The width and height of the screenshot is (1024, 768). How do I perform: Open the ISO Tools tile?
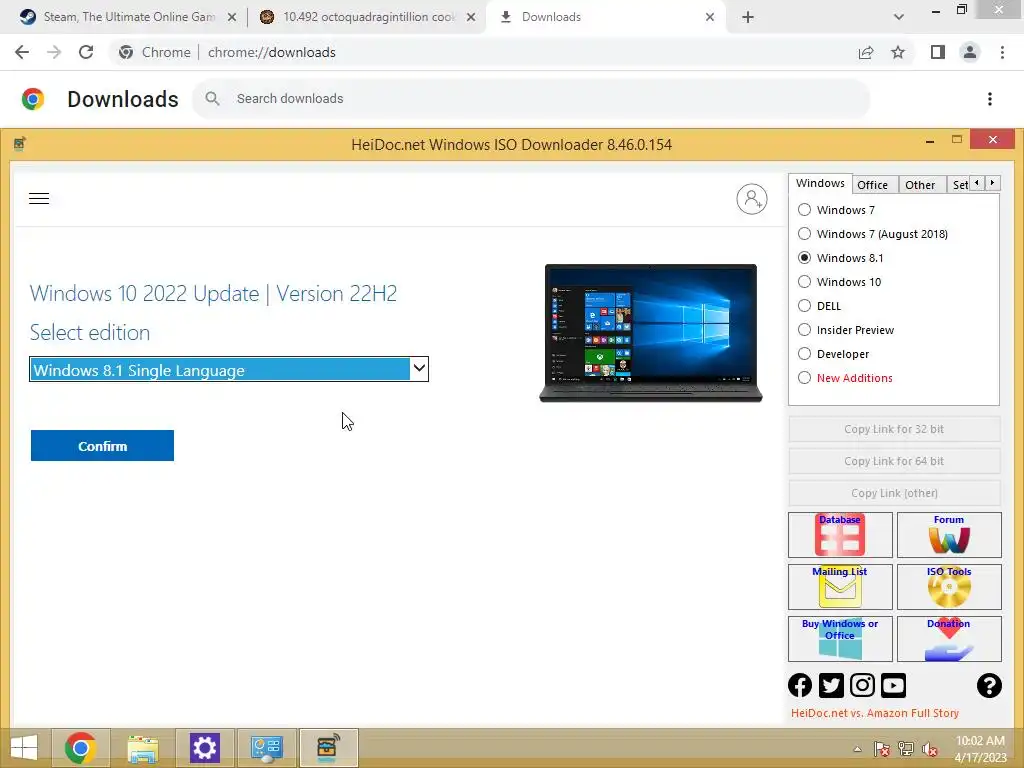click(x=949, y=586)
